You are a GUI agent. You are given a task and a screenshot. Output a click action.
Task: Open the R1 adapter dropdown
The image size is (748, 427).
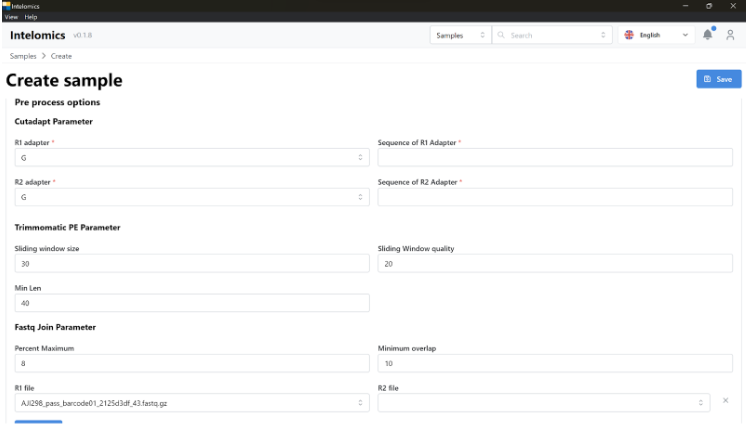(x=192, y=157)
